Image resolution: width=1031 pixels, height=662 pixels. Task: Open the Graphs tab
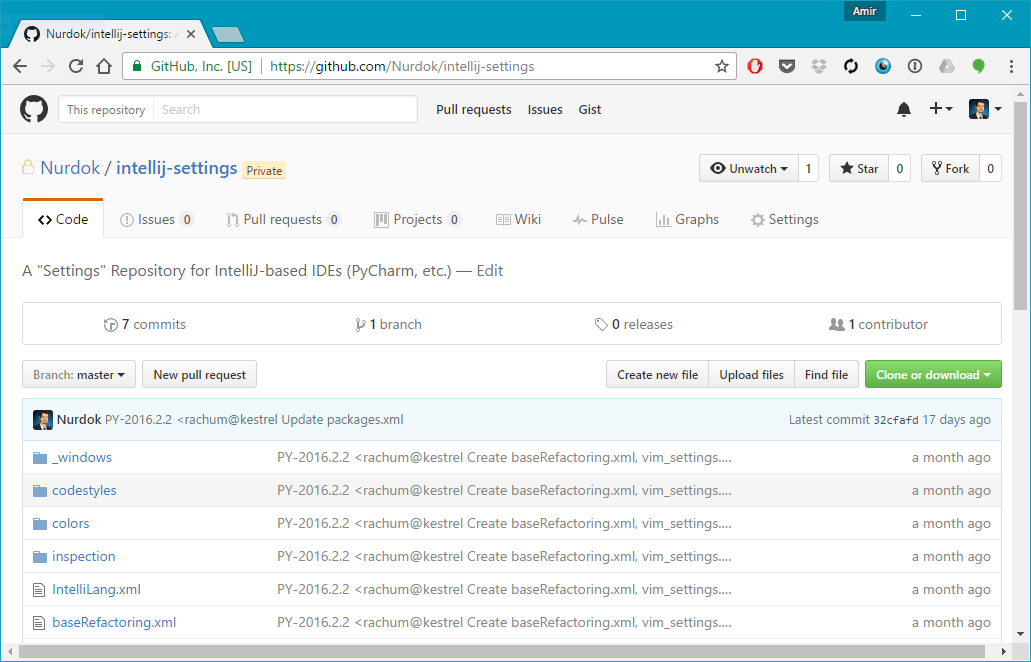687,219
